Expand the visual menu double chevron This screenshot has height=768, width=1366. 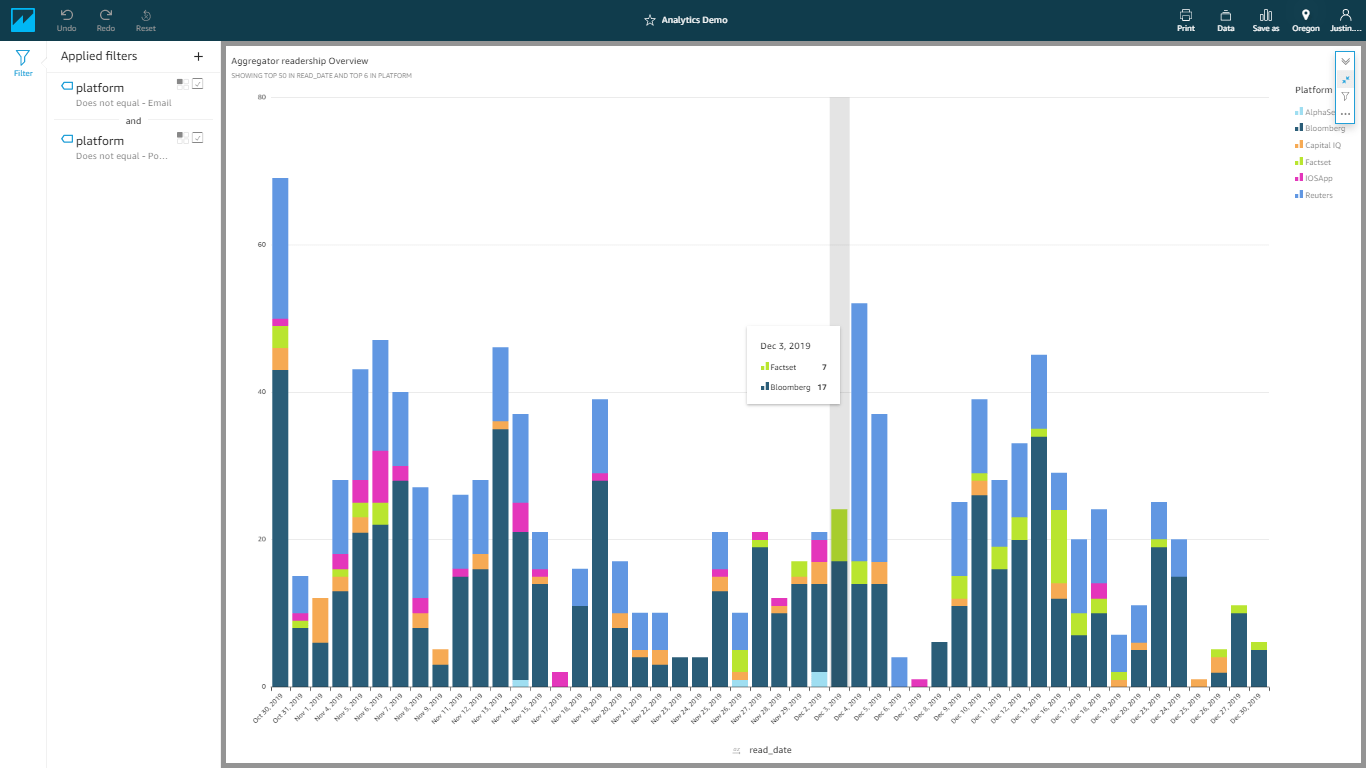coord(1345,61)
